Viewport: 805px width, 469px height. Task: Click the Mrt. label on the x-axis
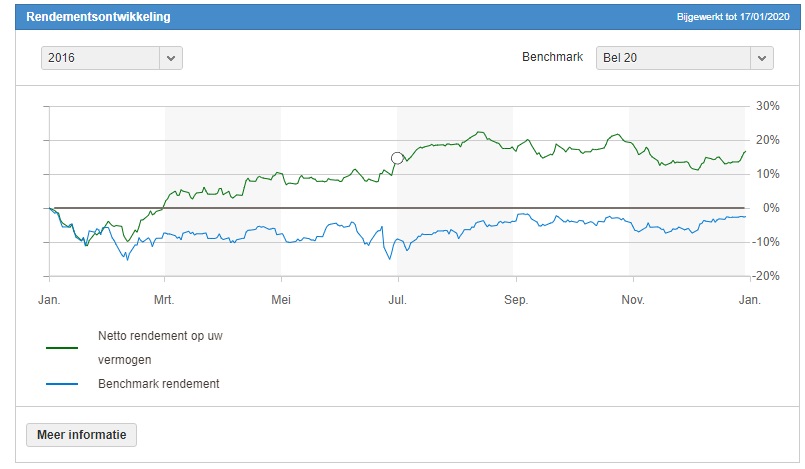(x=165, y=299)
